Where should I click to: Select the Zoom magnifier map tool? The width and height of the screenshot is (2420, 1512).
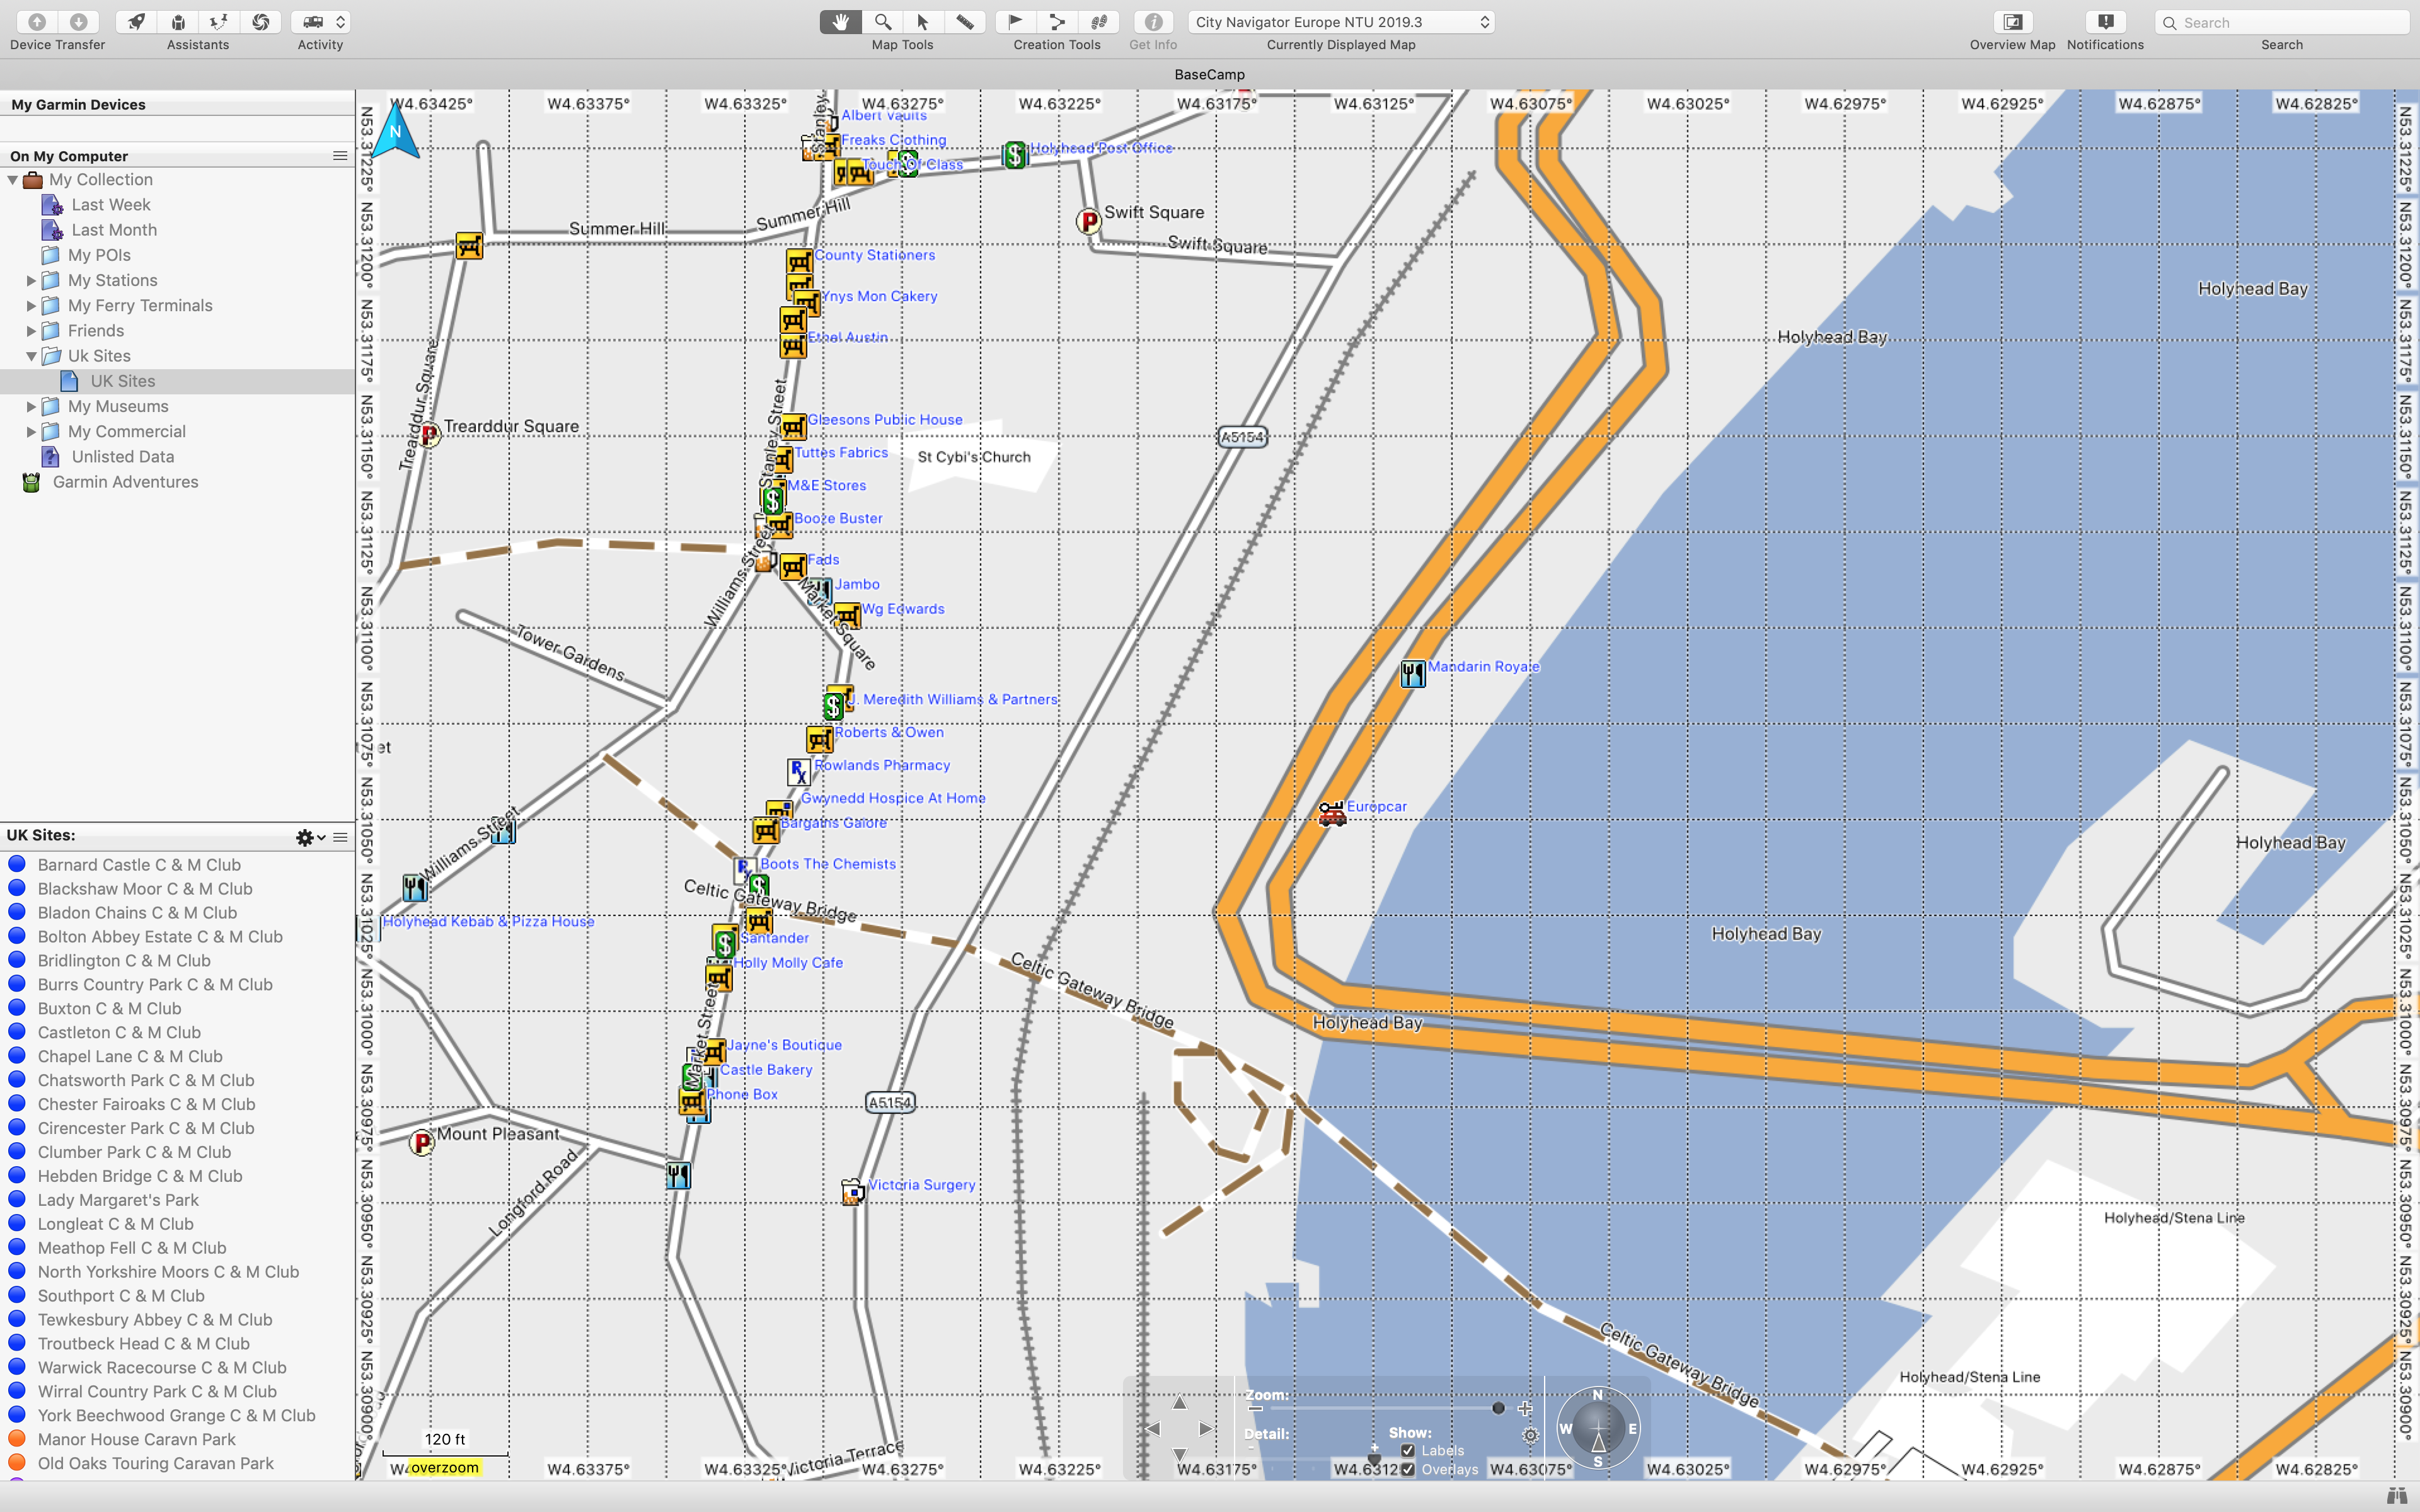click(882, 22)
